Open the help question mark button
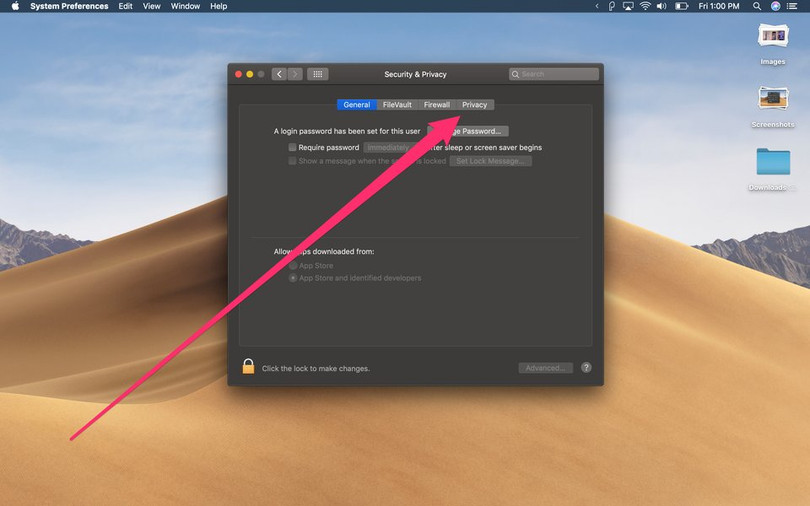This screenshot has height=506, width=810. pos(586,368)
